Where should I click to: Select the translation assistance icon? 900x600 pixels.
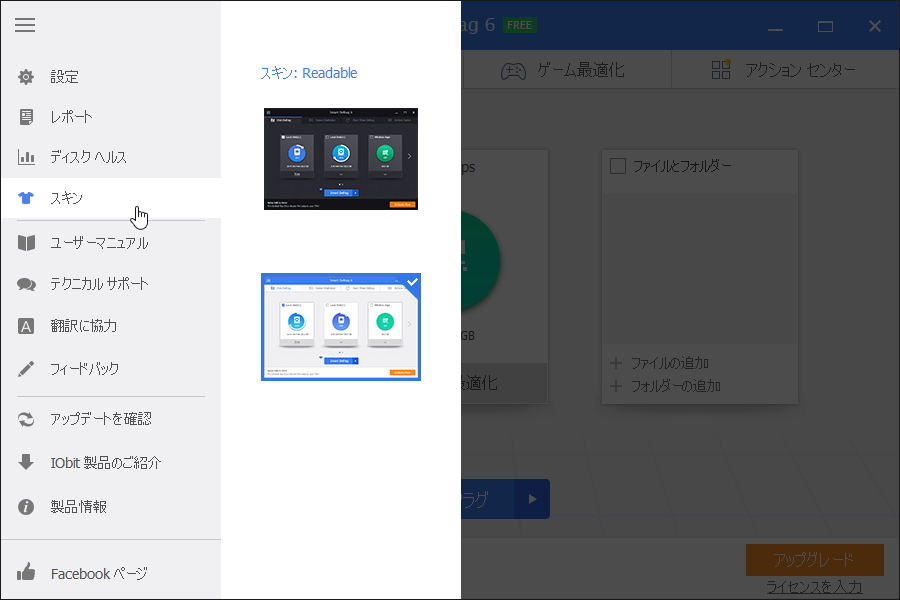(26, 323)
